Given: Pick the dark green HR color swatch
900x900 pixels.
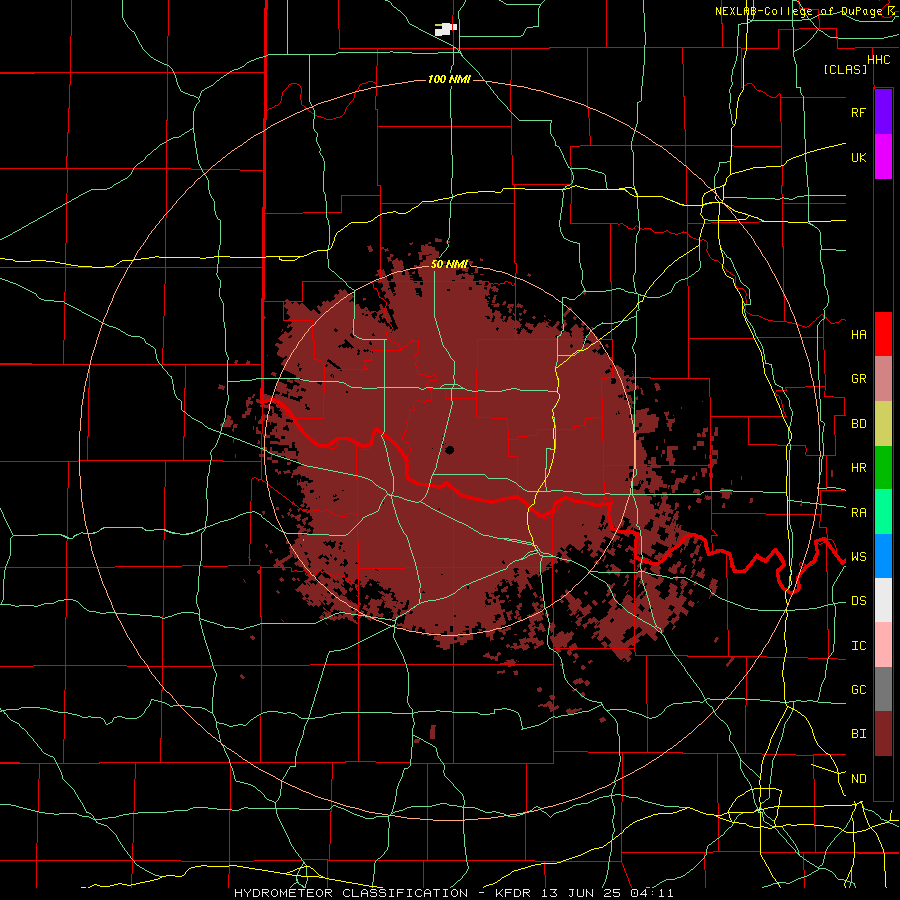Looking at the screenshot, I should coord(883,468).
